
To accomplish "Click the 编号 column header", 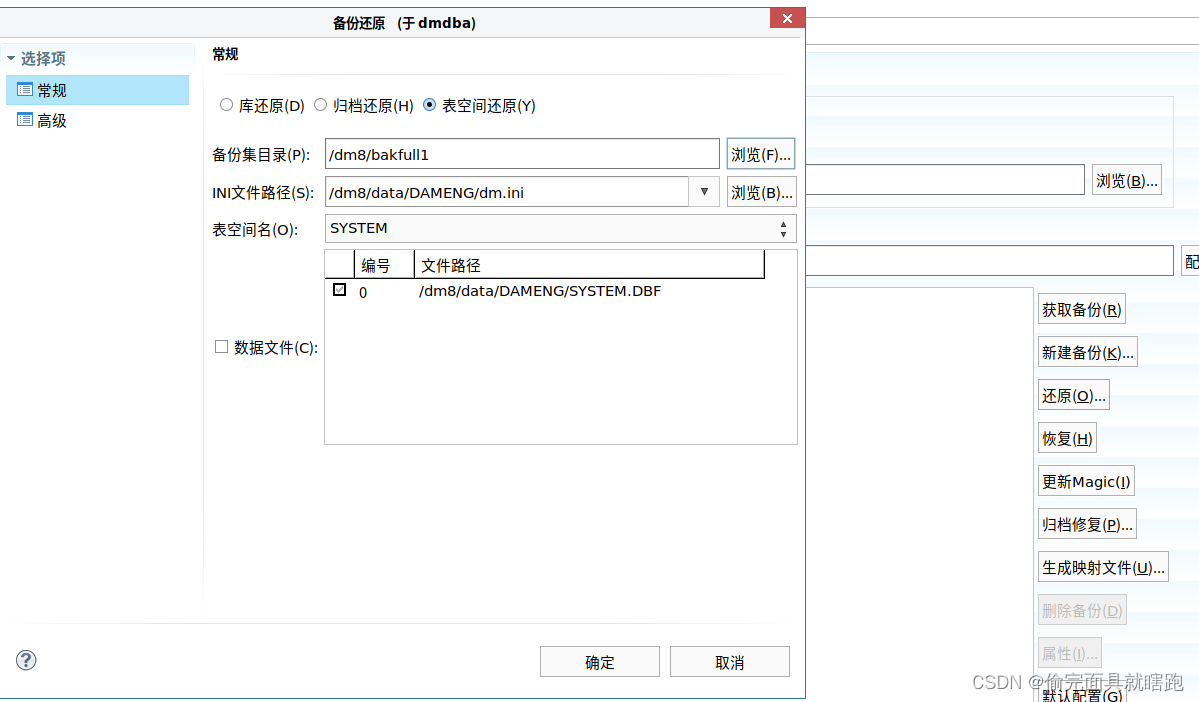I will (x=384, y=265).
